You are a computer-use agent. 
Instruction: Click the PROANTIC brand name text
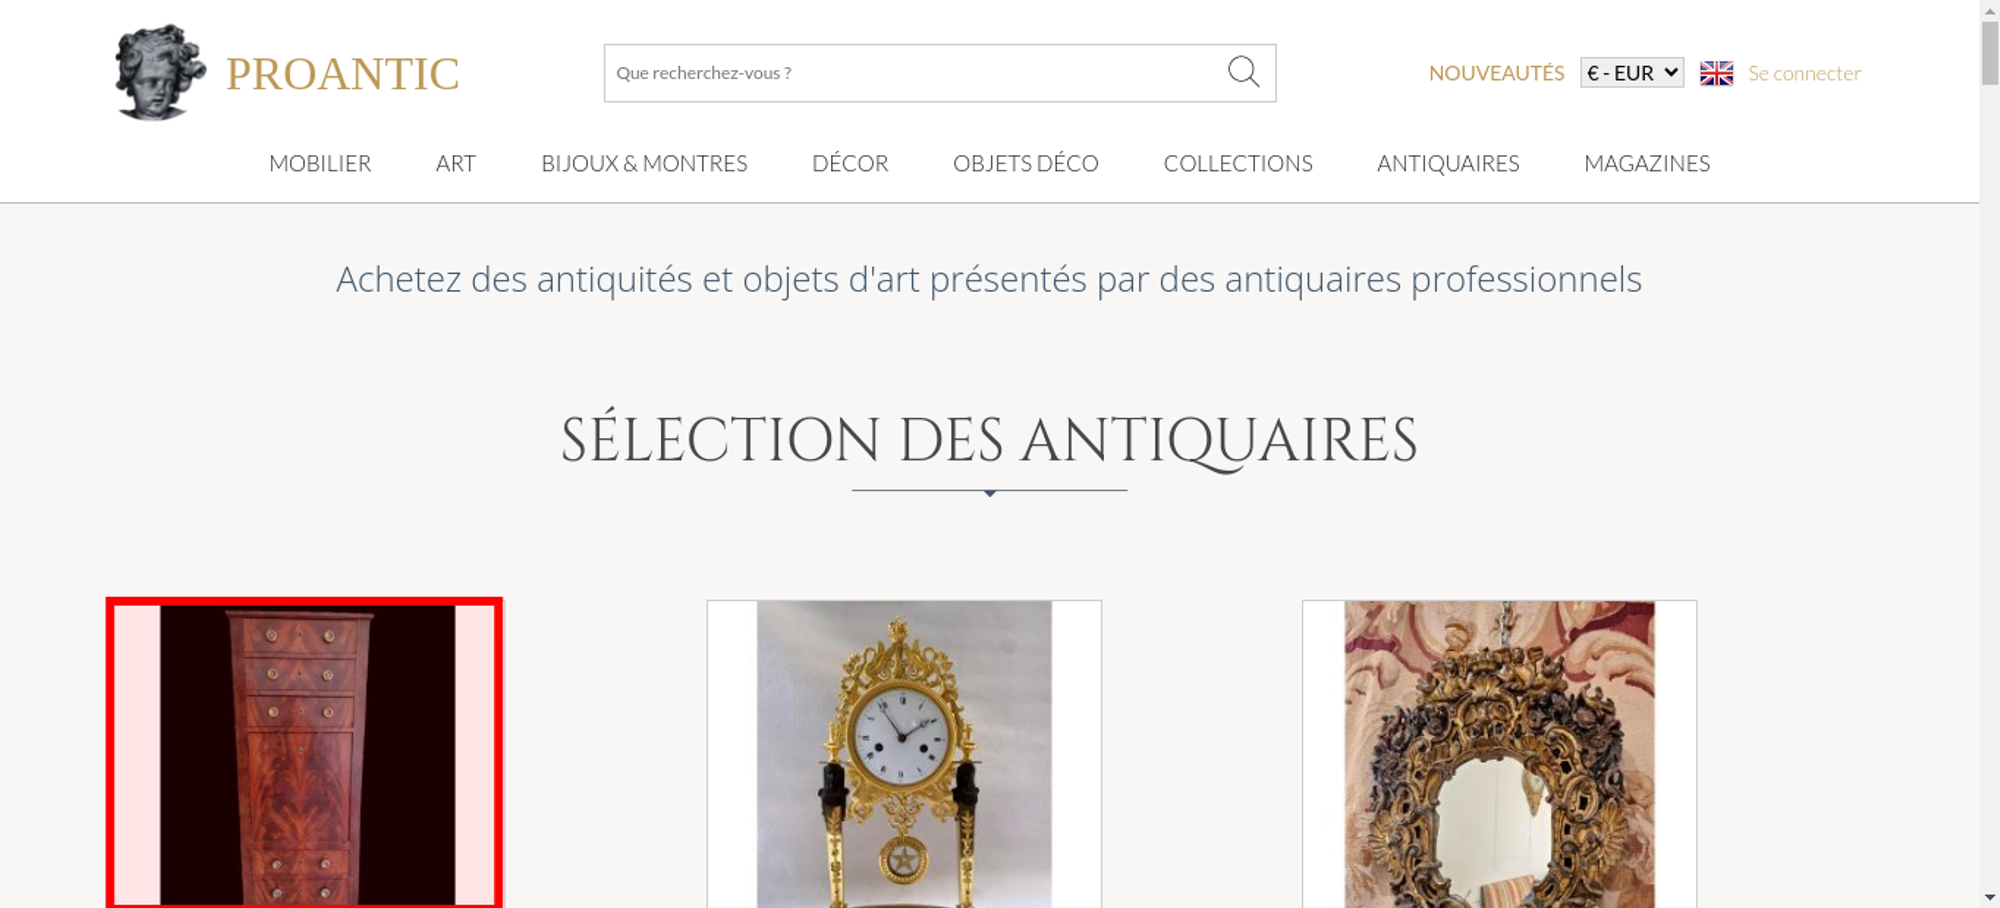click(x=342, y=74)
